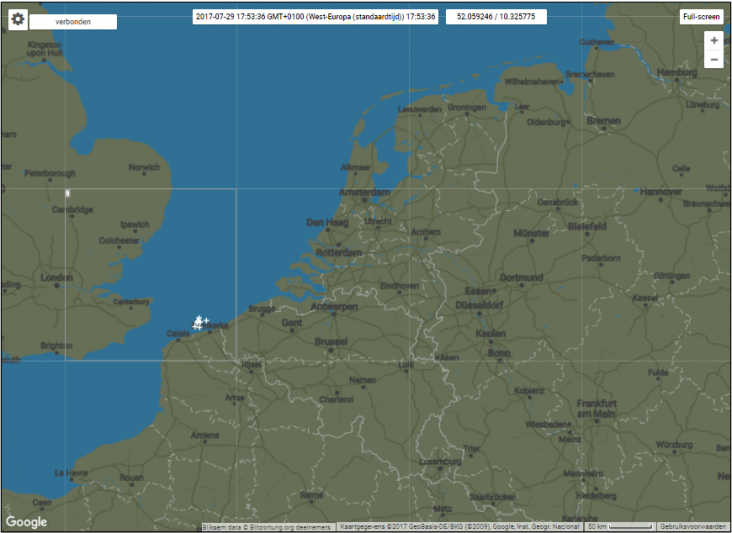The image size is (732, 533).
Task: Click the 'verbonden' connection status box
Action: 73,21
